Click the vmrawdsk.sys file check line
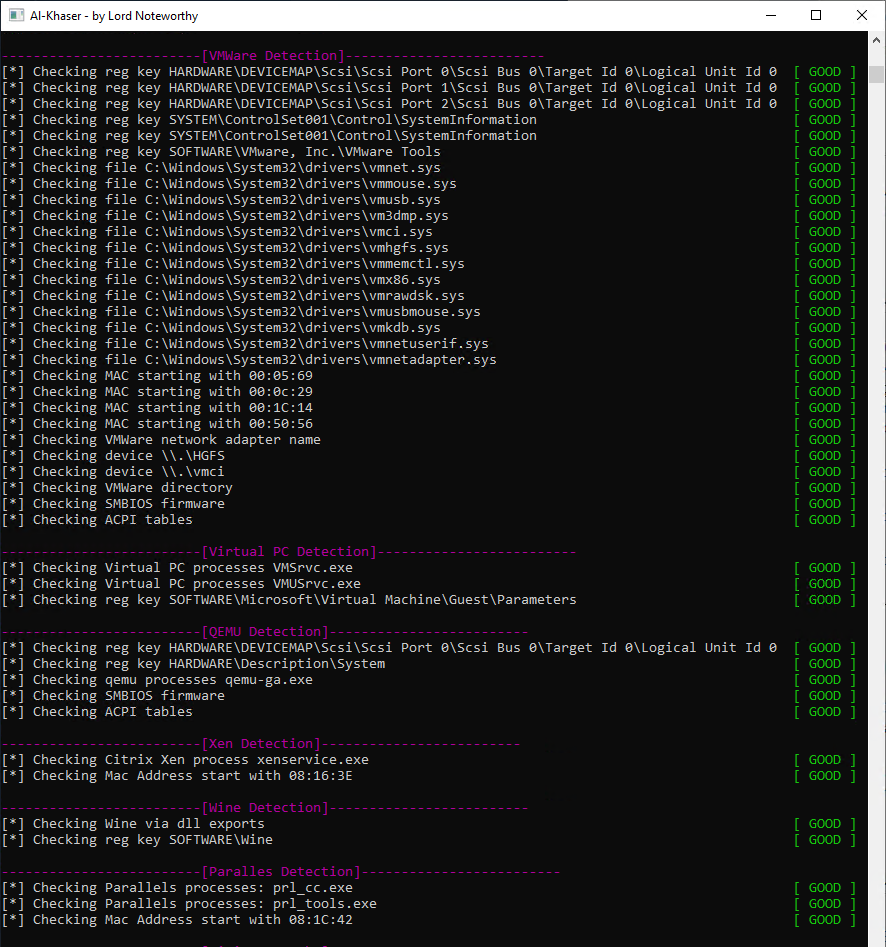 233,296
